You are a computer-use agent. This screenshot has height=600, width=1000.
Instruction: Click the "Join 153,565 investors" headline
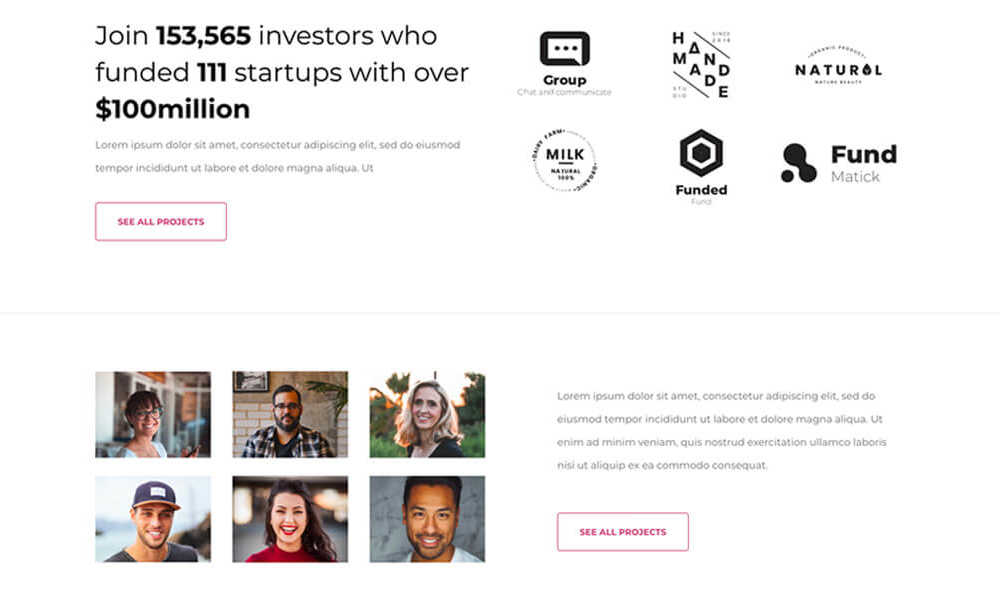(x=266, y=36)
